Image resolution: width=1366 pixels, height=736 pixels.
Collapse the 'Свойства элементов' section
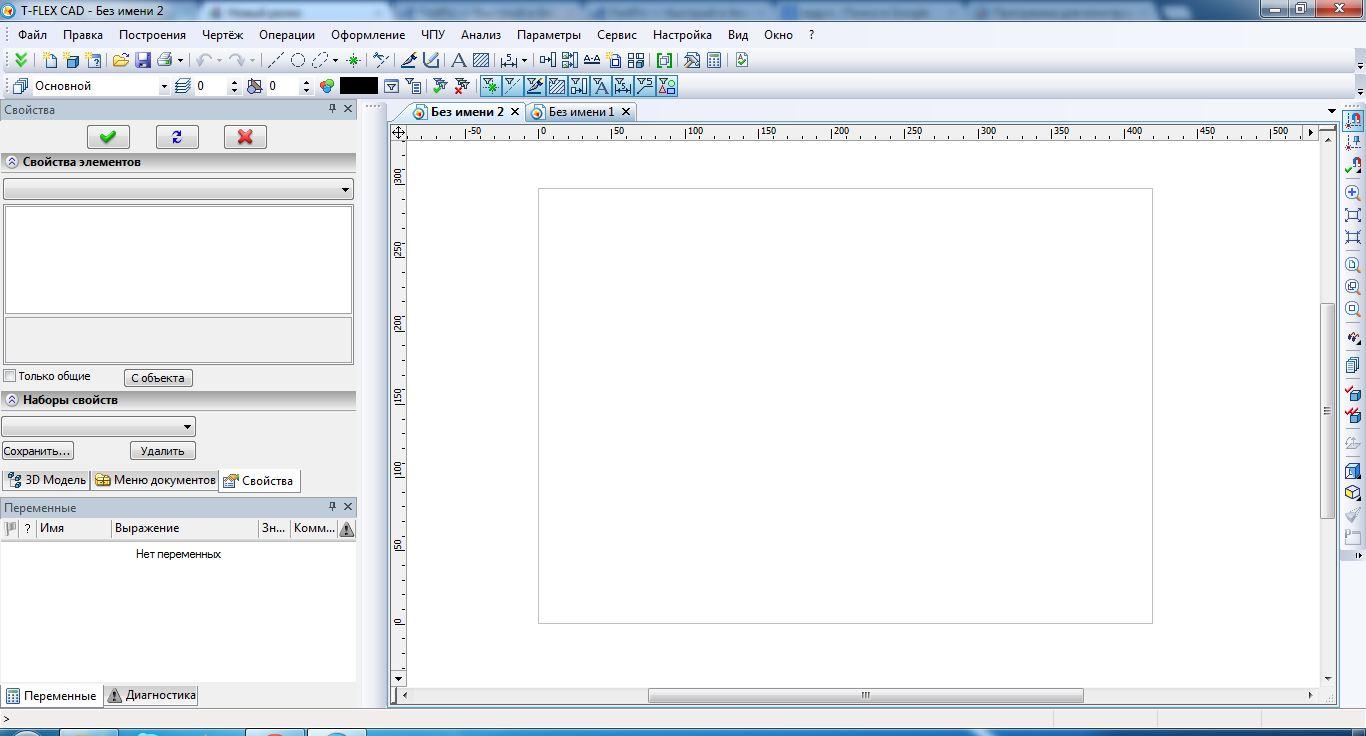[12, 162]
